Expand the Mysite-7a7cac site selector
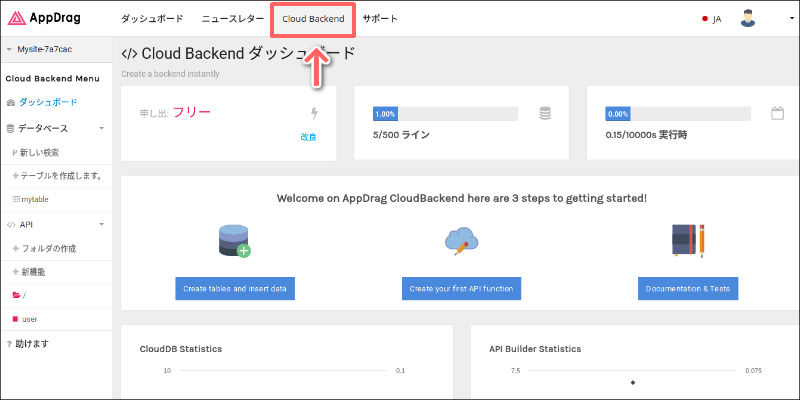 pyautogui.click(x=56, y=49)
